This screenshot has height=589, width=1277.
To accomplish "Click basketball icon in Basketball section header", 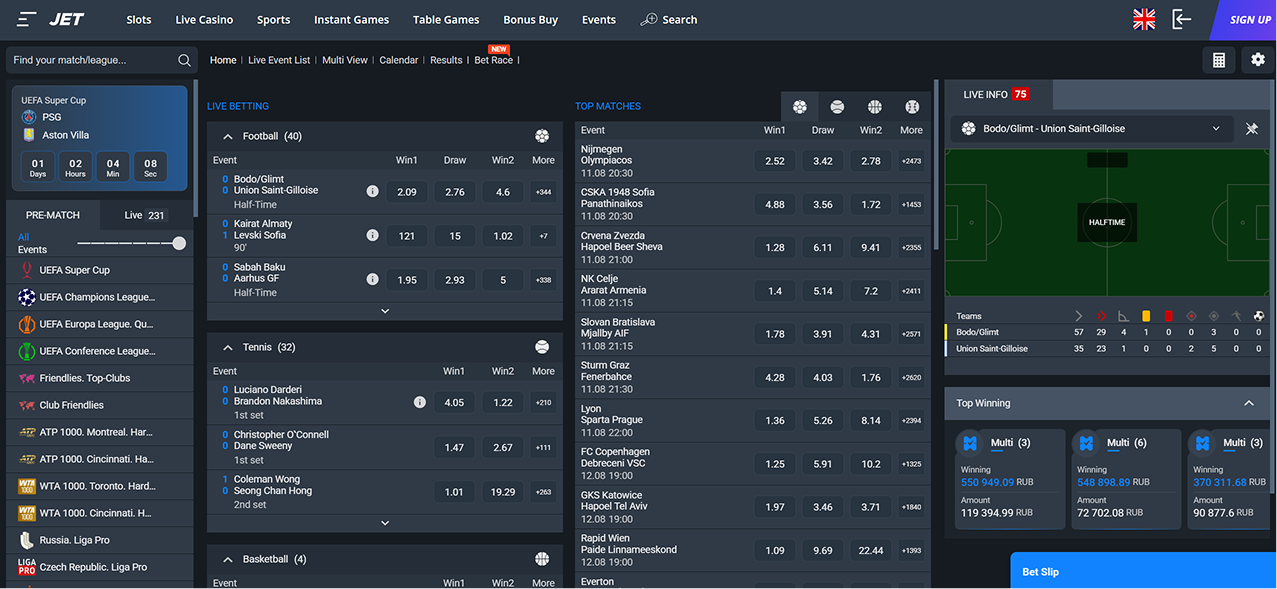I will 542,559.
